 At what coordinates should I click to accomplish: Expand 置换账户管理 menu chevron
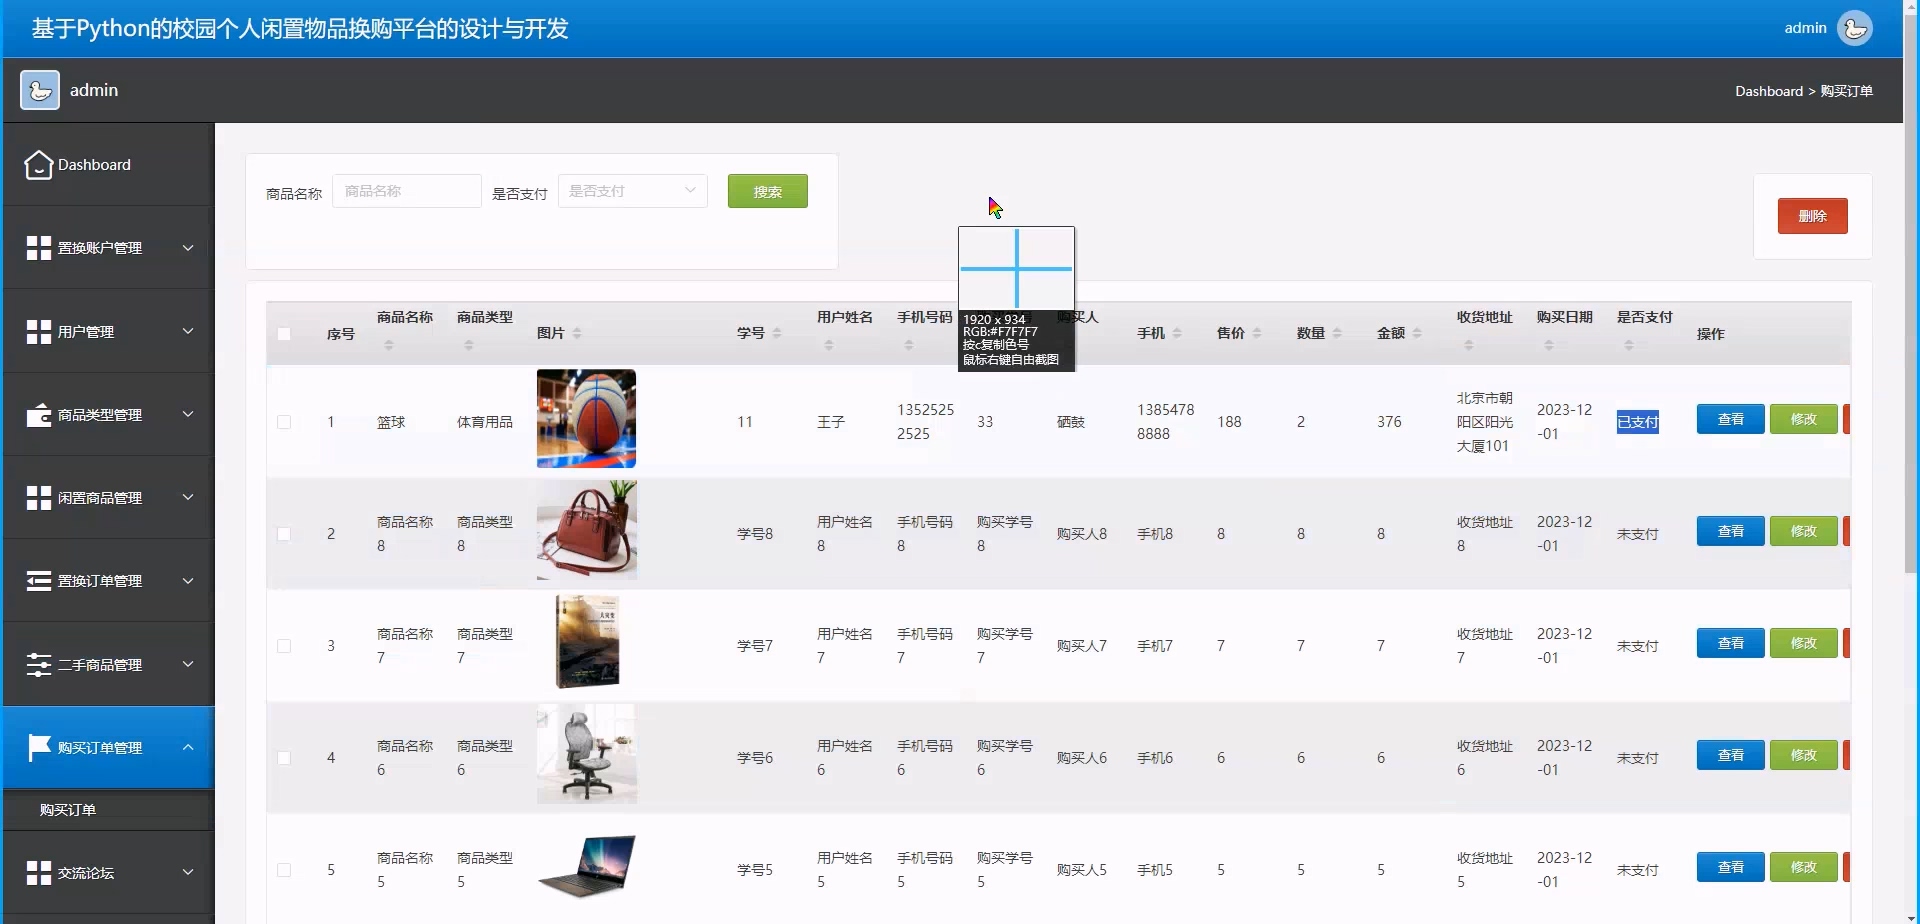(x=187, y=248)
